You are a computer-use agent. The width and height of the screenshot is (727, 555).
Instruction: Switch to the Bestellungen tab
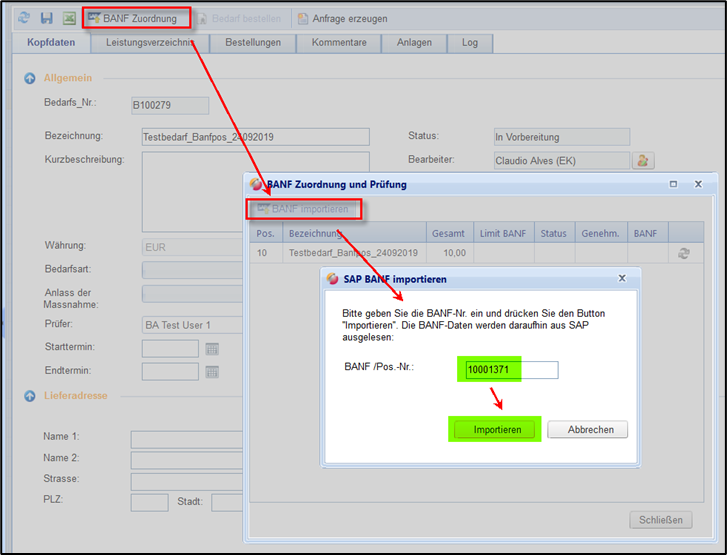point(253,43)
